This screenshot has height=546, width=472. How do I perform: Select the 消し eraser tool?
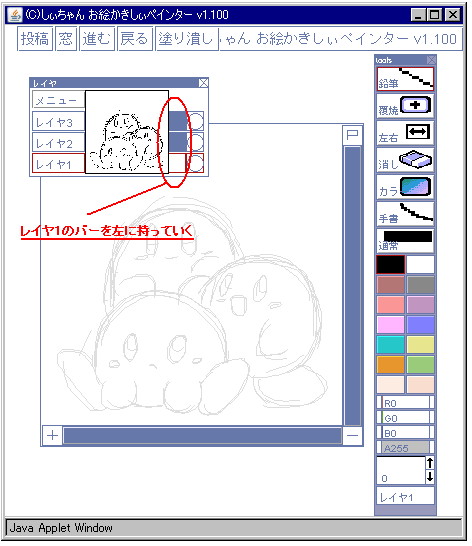(x=405, y=160)
